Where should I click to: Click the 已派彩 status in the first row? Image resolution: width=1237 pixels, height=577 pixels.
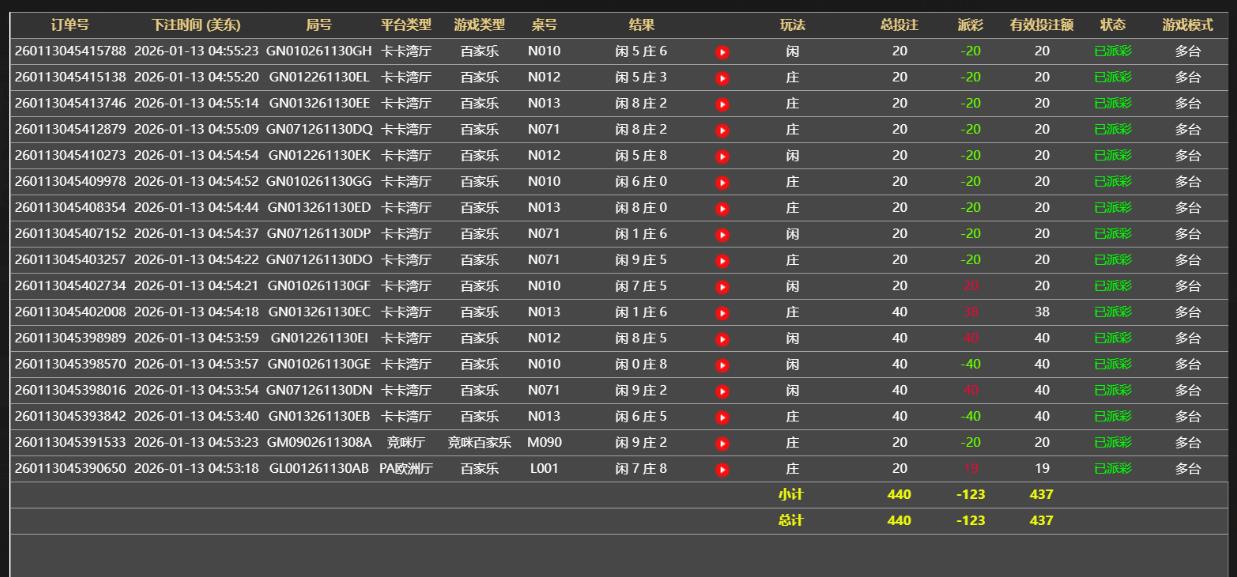click(1113, 51)
